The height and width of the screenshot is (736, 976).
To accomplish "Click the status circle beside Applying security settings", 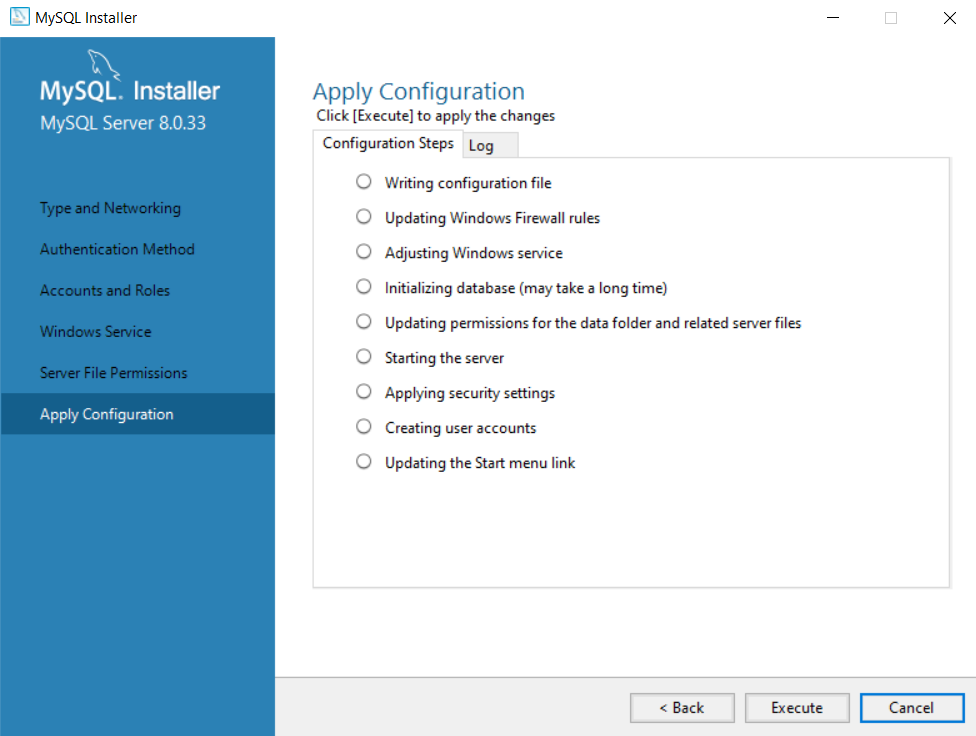I will pos(363,391).
